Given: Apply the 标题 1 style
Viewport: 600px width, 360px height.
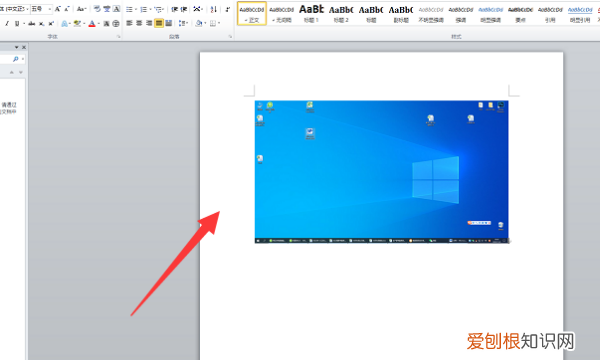Looking at the screenshot, I should [311, 13].
